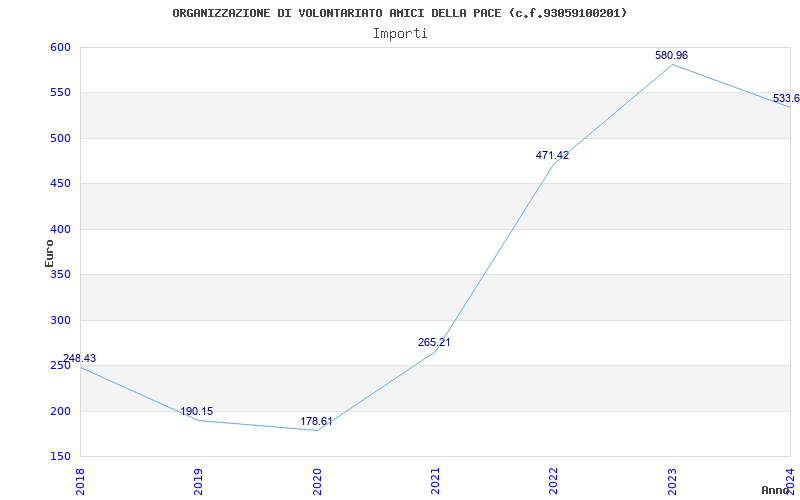Select data label 580.96
Viewport: 800px width, 500px height.
(671, 55)
